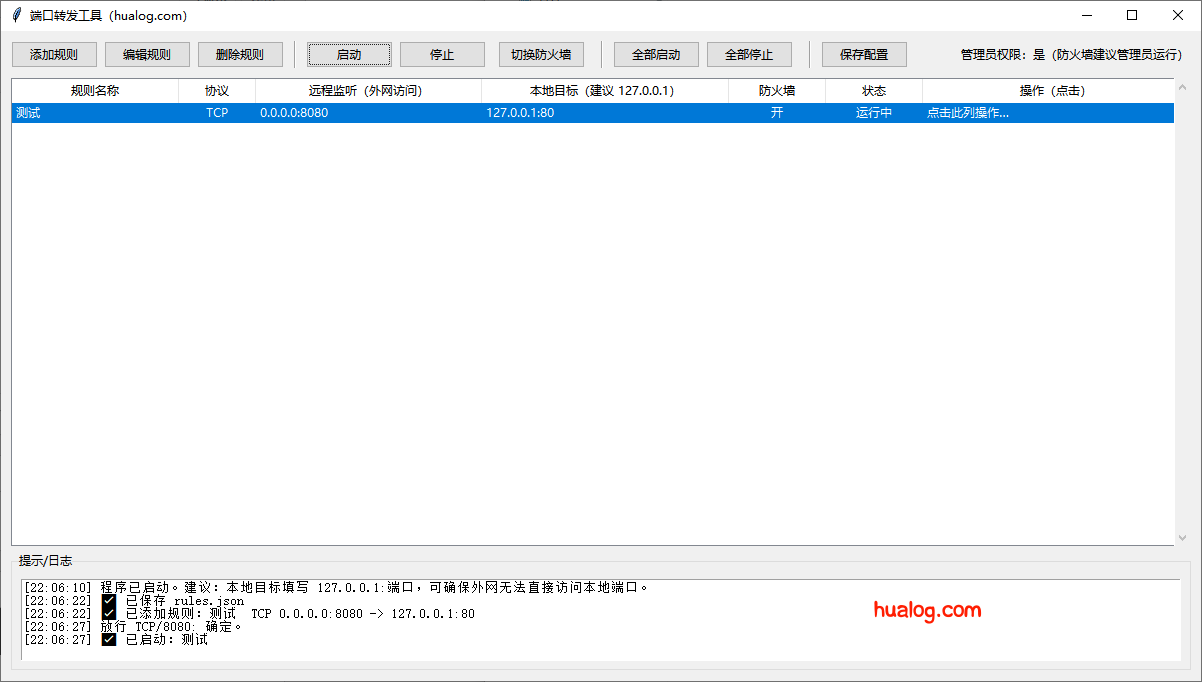
Task: Start the rule using the 启动 button
Action: pyautogui.click(x=349, y=54)
